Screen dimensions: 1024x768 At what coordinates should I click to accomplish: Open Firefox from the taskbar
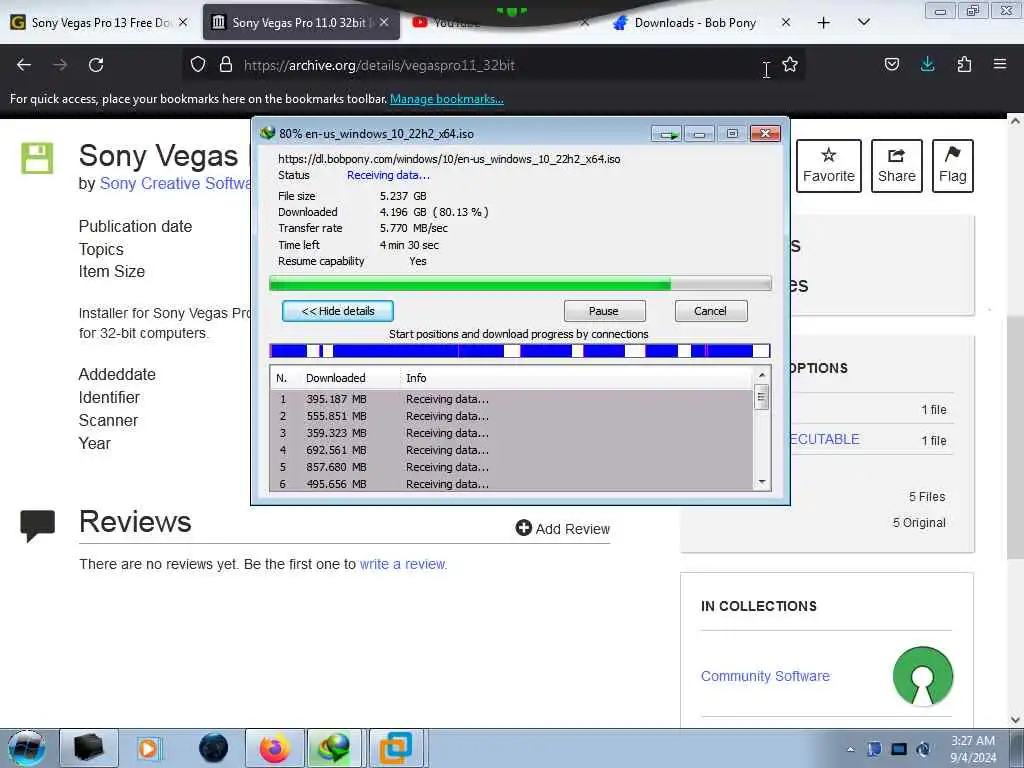274,748
